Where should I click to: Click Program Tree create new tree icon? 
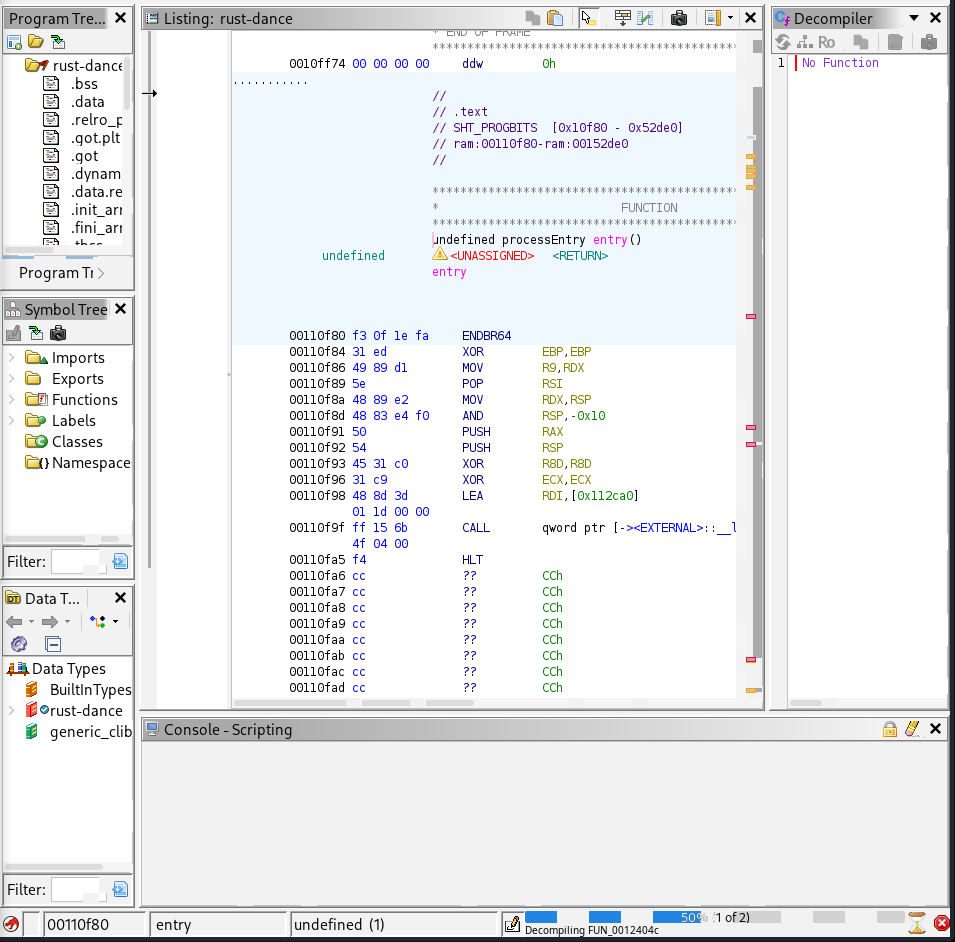pos(14,42)
